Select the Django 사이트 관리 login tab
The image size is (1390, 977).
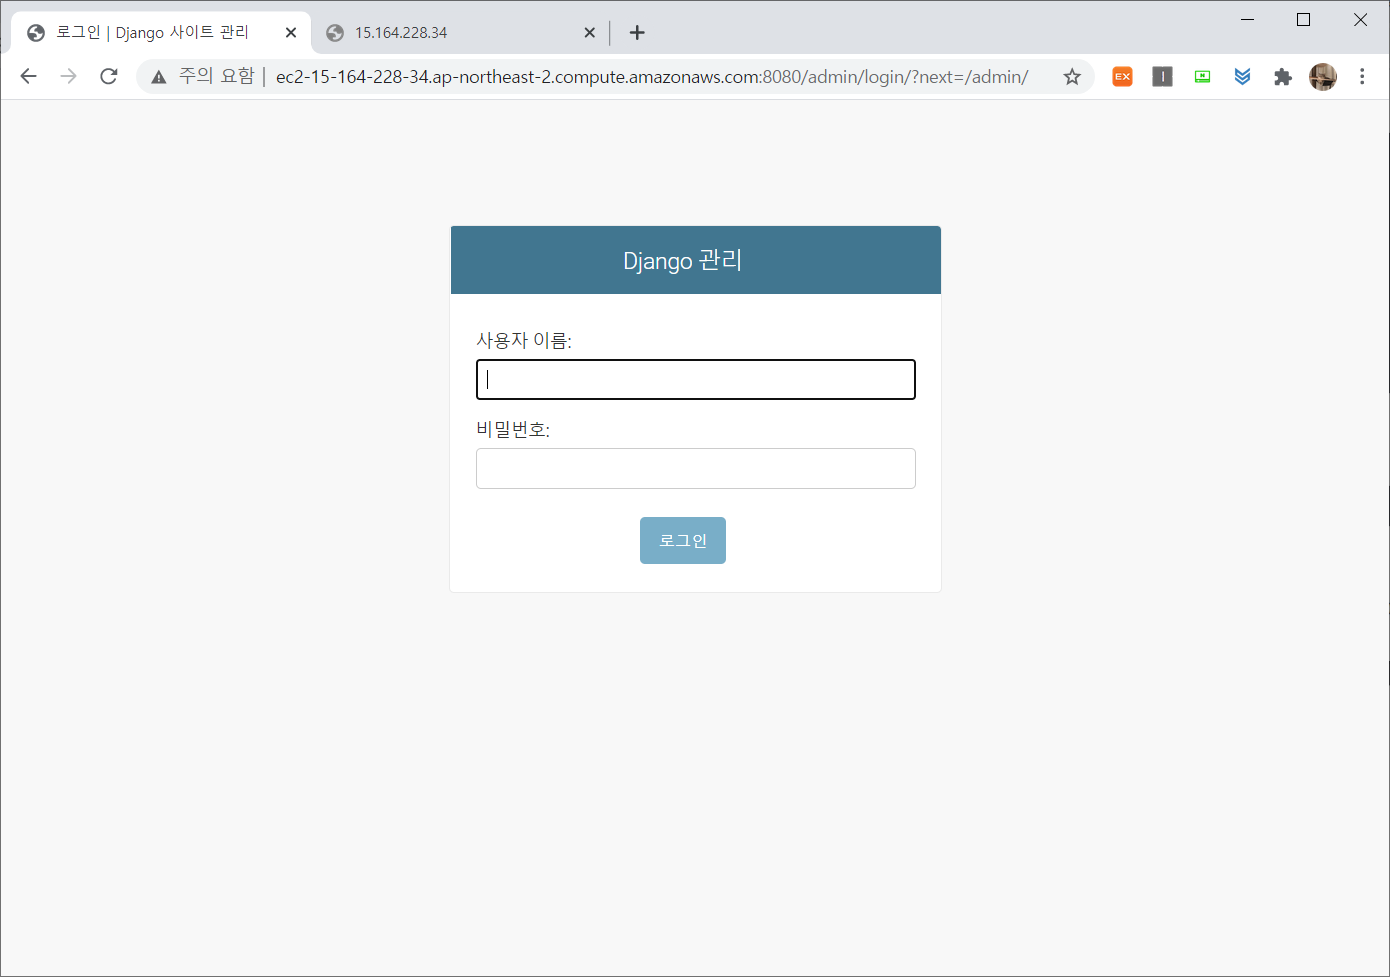[150, 33]
